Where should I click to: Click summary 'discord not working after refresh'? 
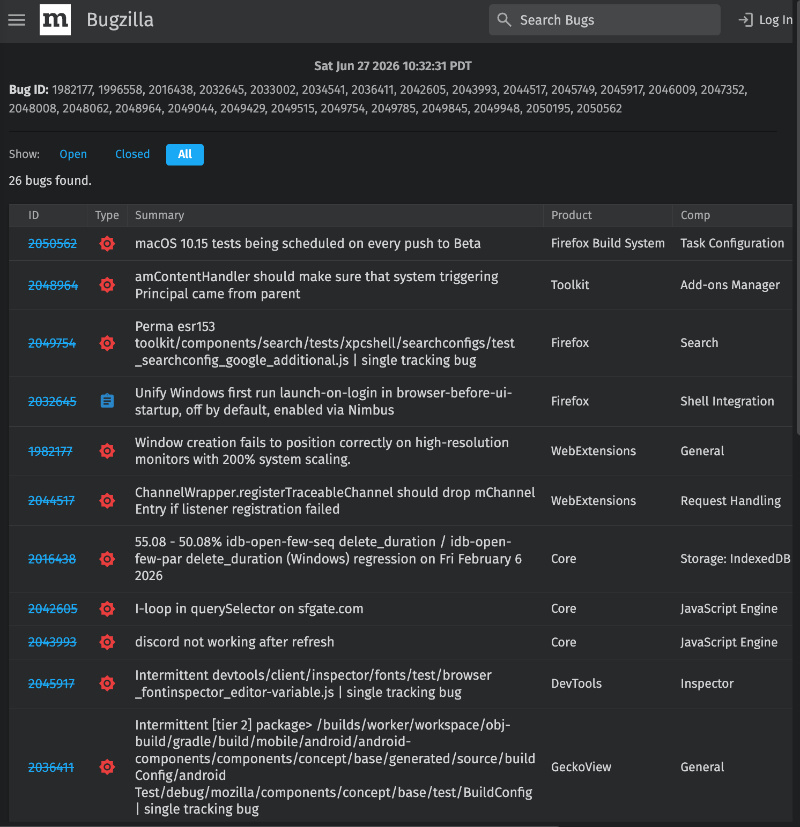[235, 642]
